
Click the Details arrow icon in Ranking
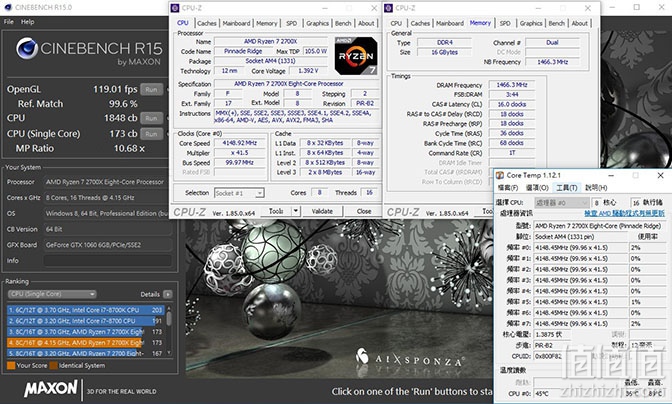click(x=168, y=294)
